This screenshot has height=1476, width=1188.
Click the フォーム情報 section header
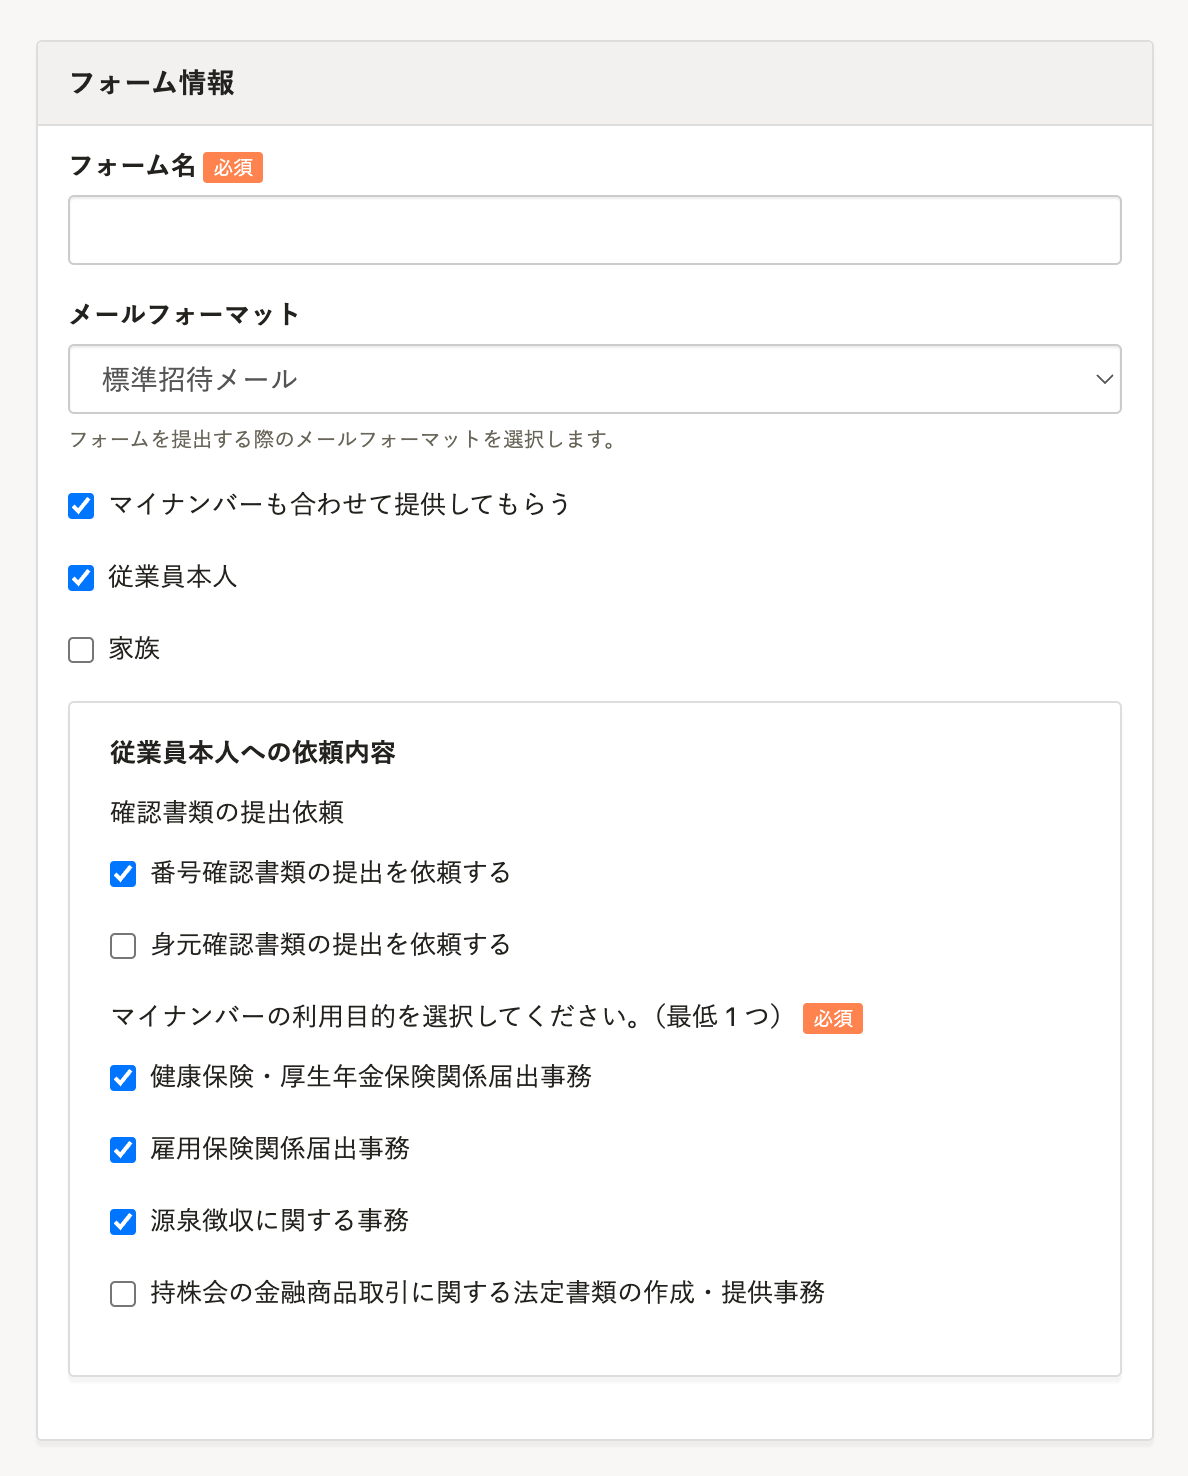click(x=152, y=83)
